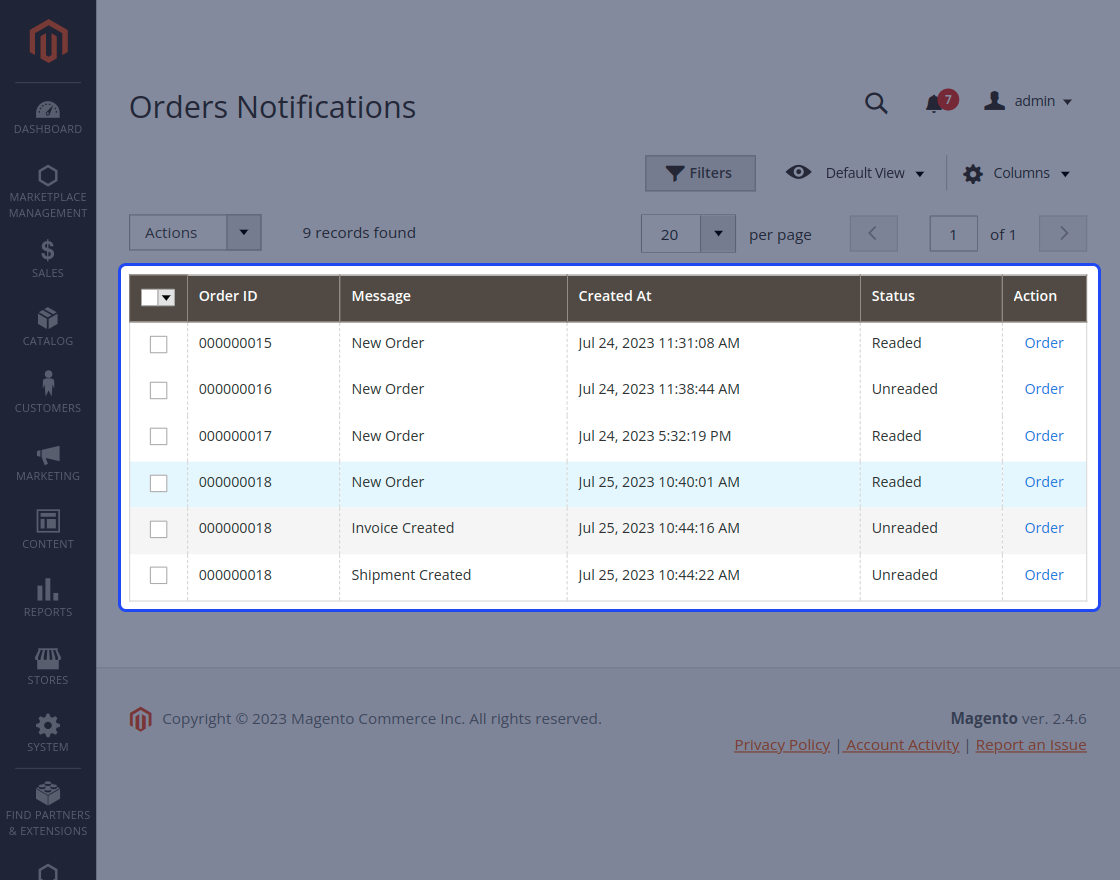Open Order link for Shipment Created row
This screenshot has height=880, width=1120.
1044,575
